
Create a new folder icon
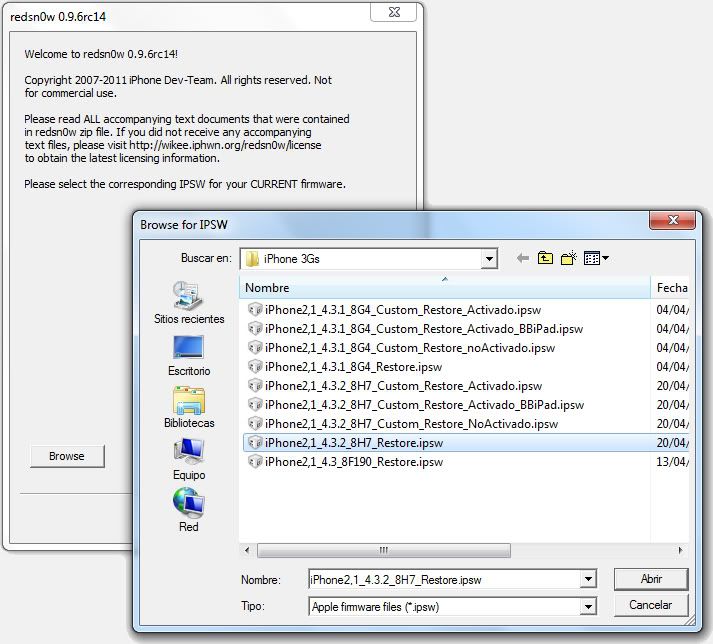click(x=568, y=258)
